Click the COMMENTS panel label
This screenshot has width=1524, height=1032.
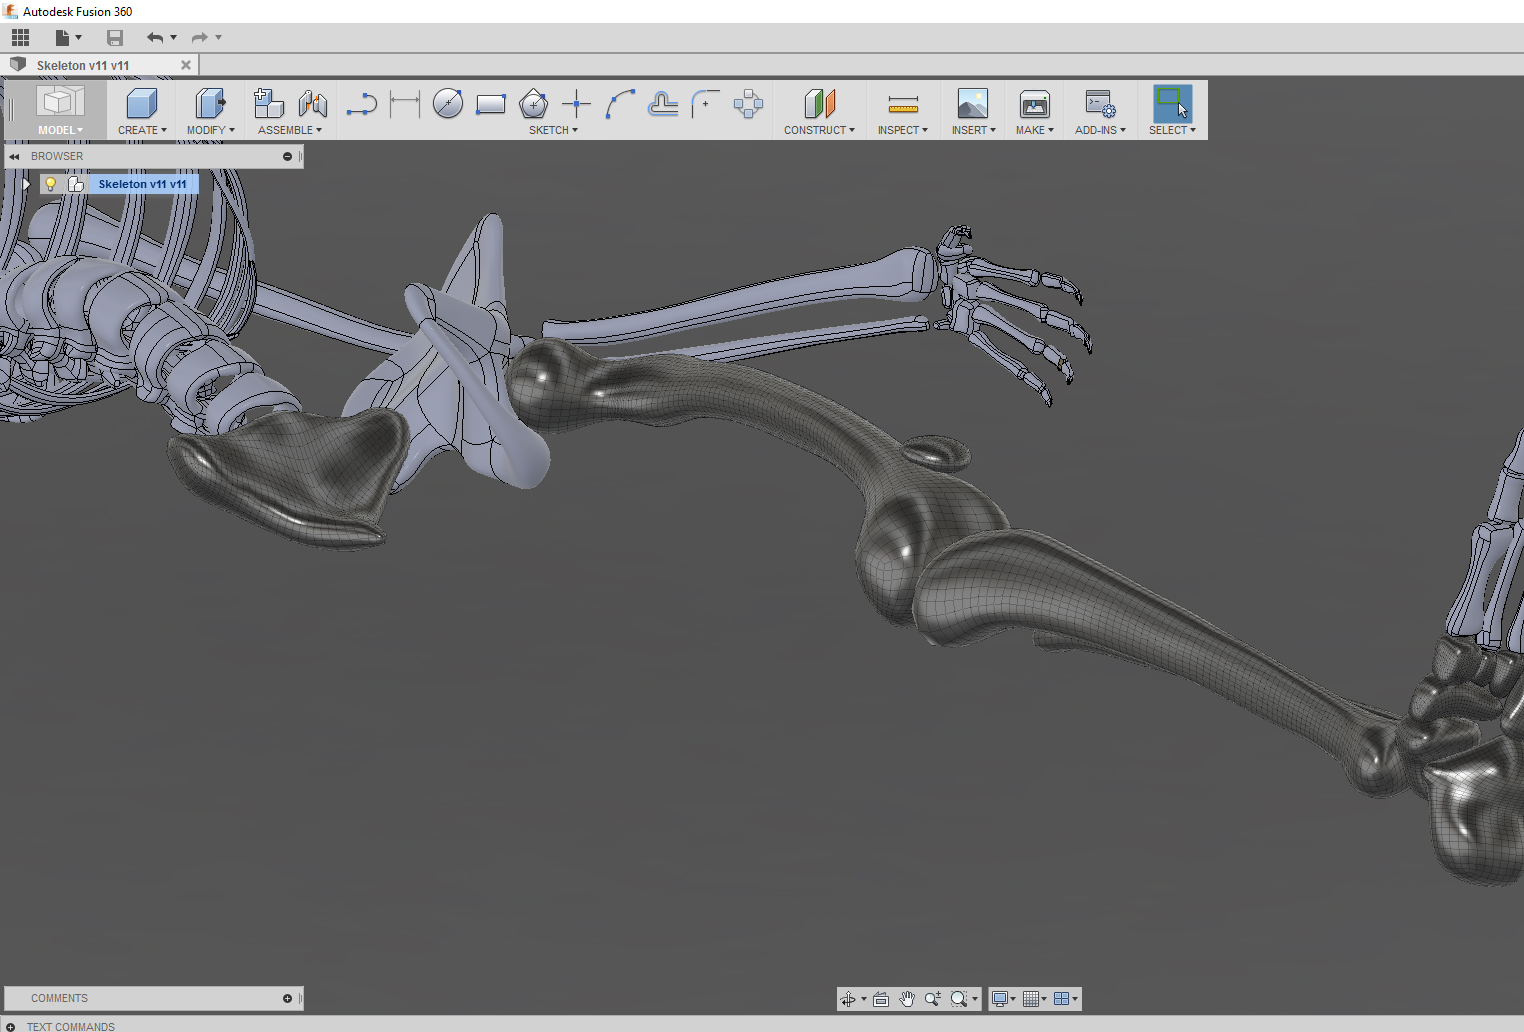59,998
